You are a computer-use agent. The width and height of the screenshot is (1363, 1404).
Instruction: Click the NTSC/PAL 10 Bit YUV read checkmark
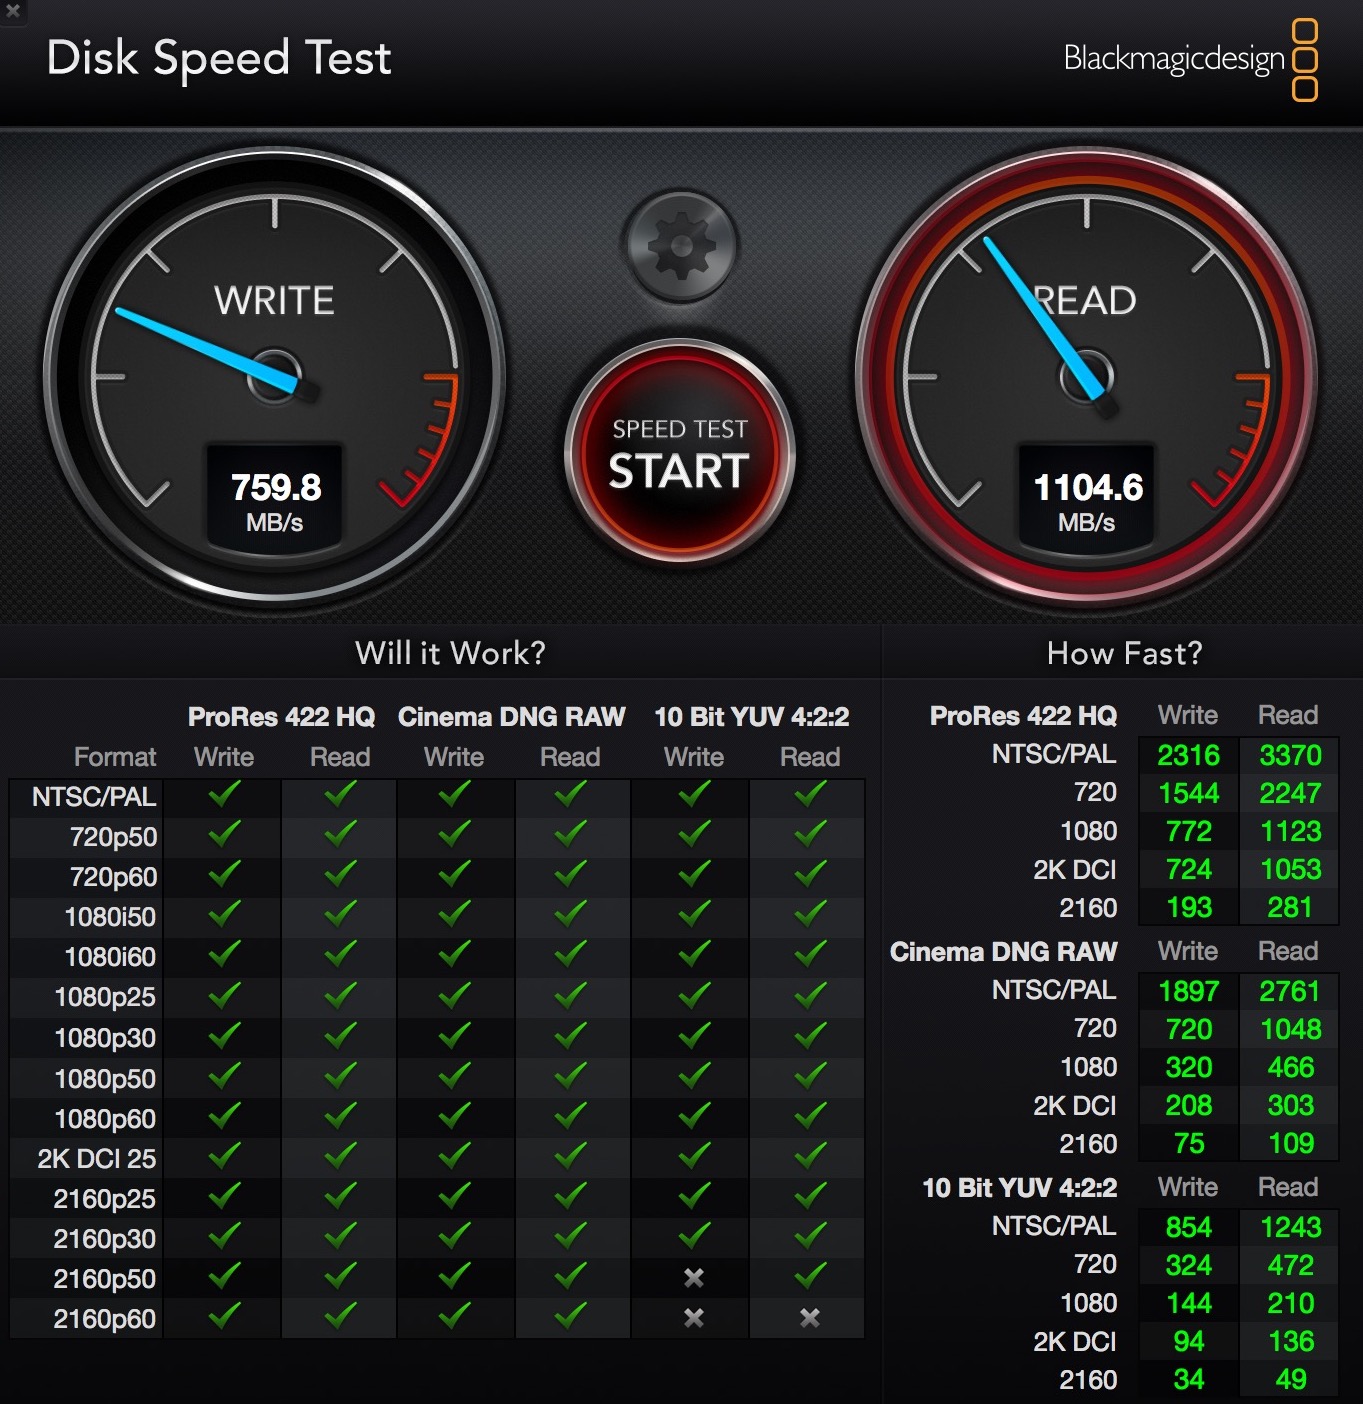click(x=810, y=794)
